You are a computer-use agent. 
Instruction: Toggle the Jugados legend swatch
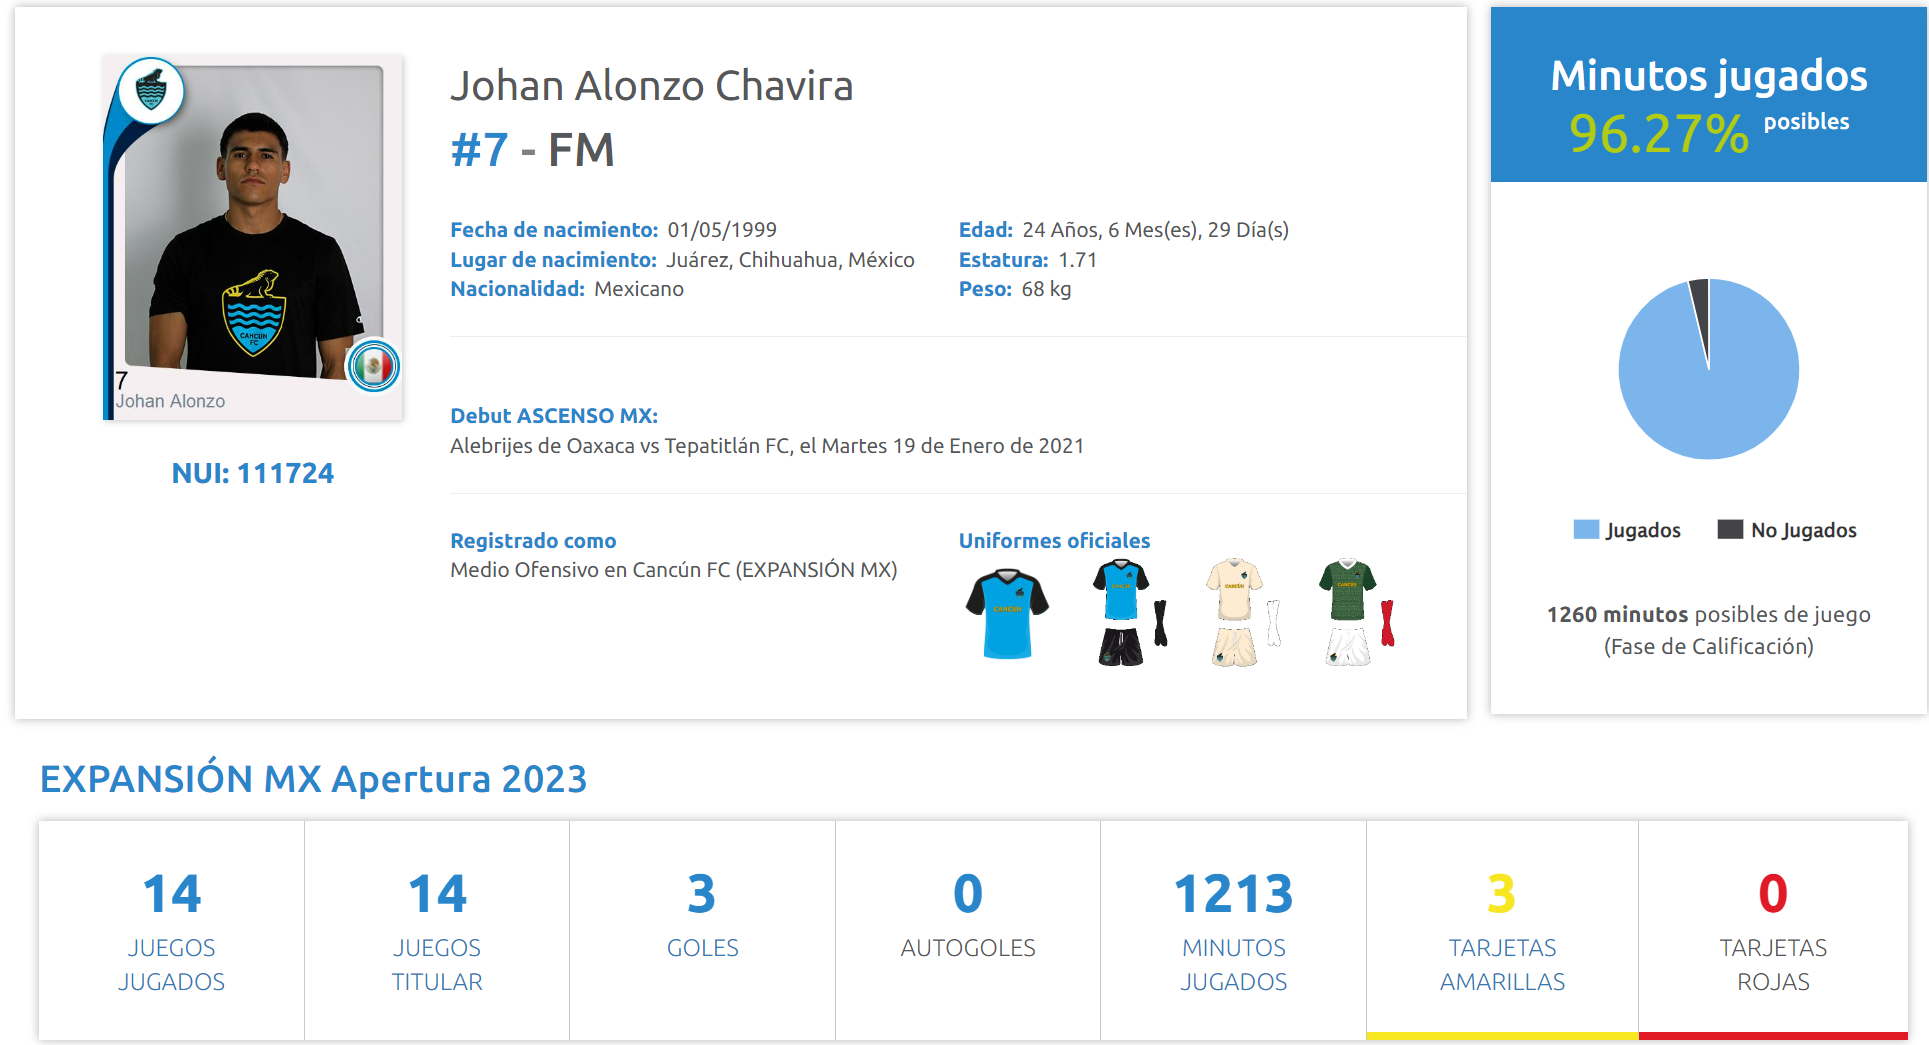(1586, 530)
